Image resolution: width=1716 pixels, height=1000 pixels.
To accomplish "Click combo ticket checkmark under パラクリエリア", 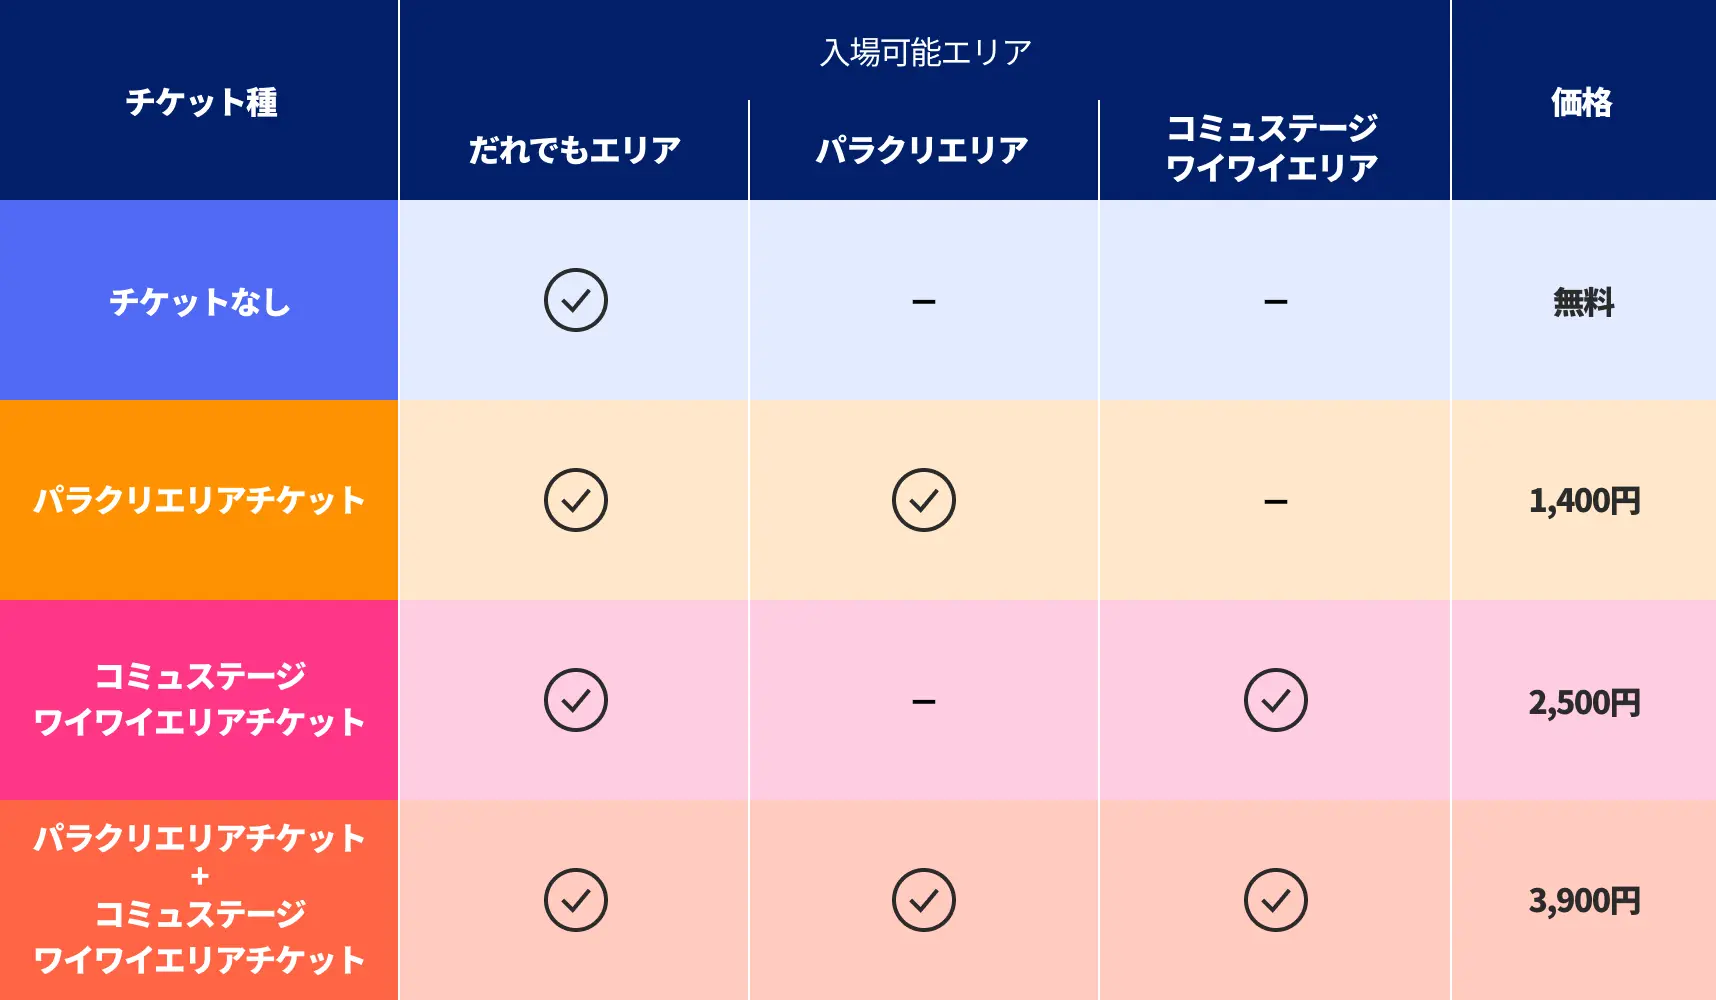I will [924, 900].
